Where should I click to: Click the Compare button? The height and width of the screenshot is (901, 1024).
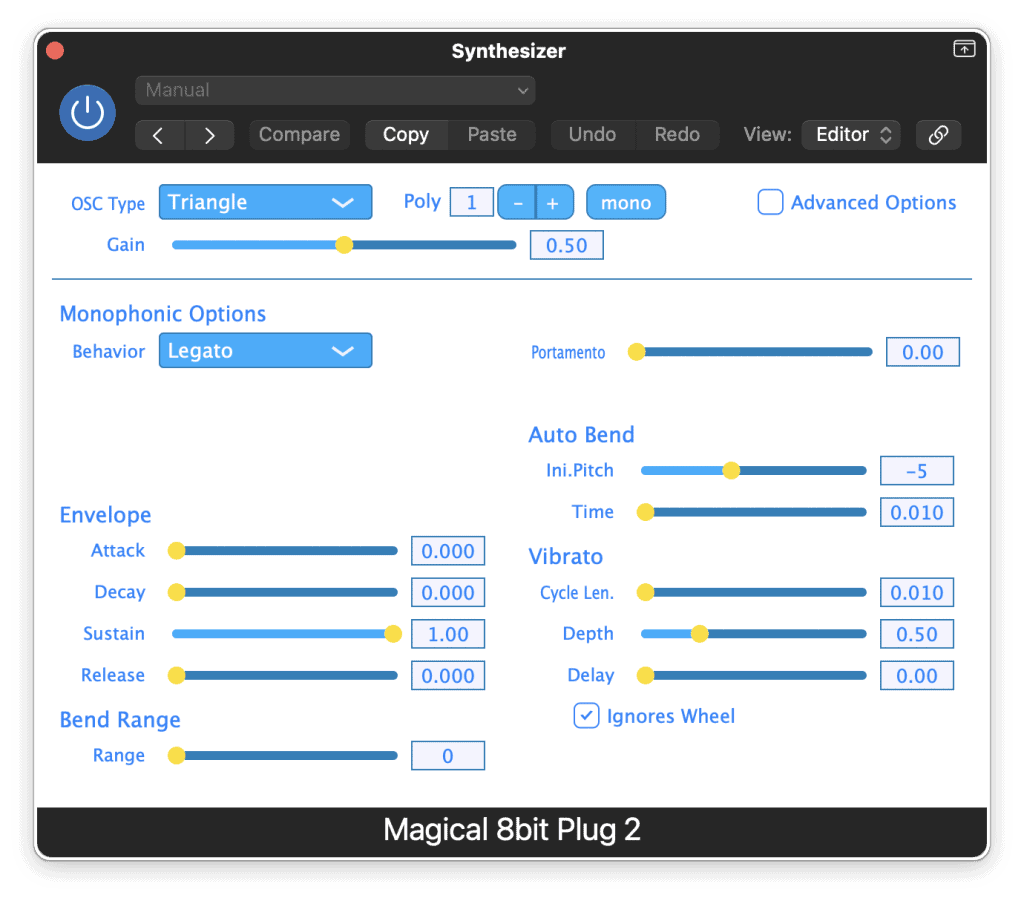pos(300,135)
